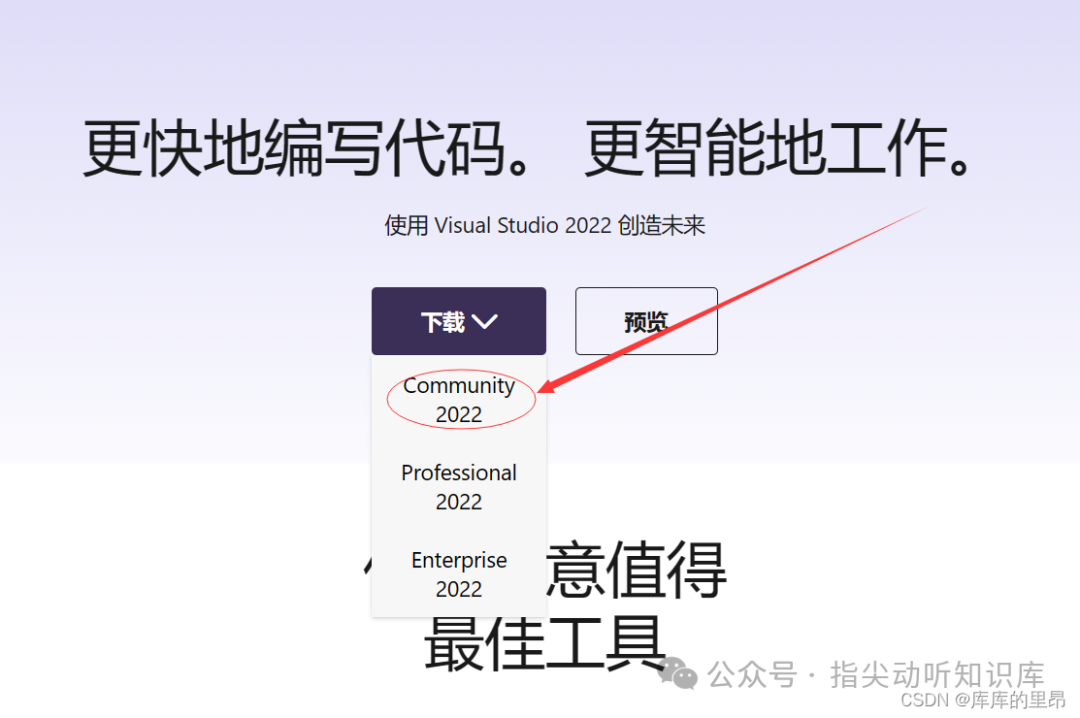Pick Enterprise 2022 download option
The image size is (1080, 718).
(x=459, y=574)
